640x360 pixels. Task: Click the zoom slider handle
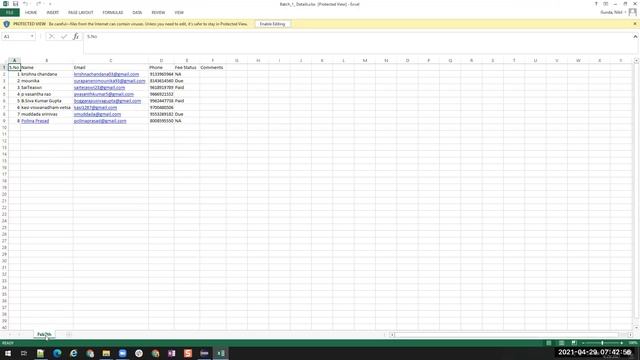coord(602,343)
